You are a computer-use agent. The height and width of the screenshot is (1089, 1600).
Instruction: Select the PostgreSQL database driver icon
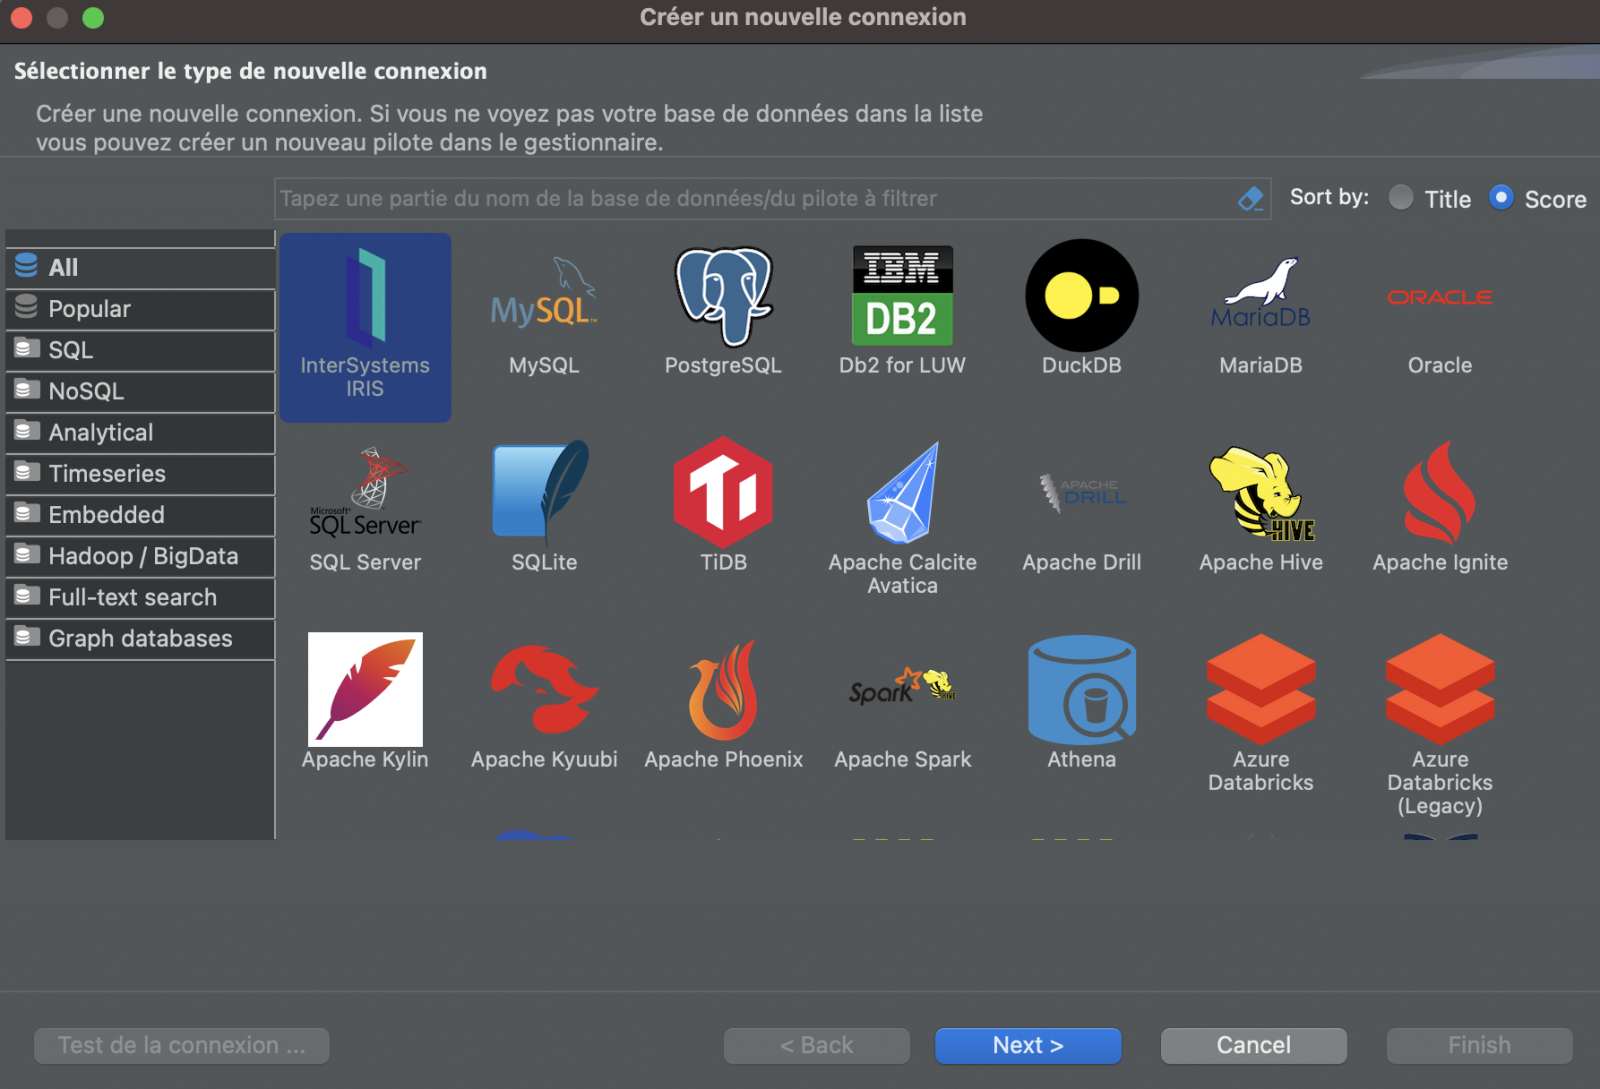coord(723,298)
